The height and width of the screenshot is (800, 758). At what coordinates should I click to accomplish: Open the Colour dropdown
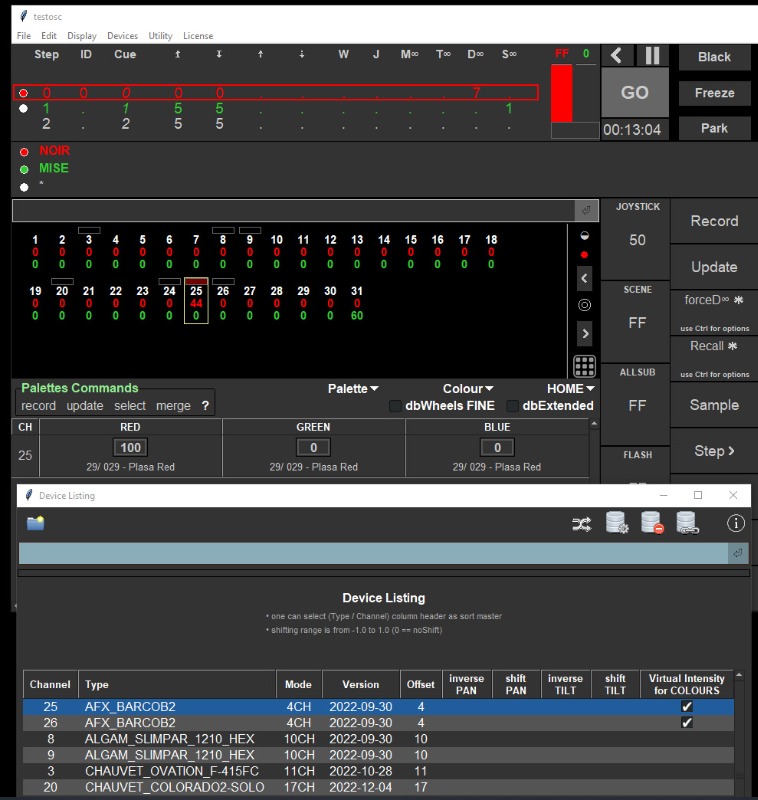(468, 389)
